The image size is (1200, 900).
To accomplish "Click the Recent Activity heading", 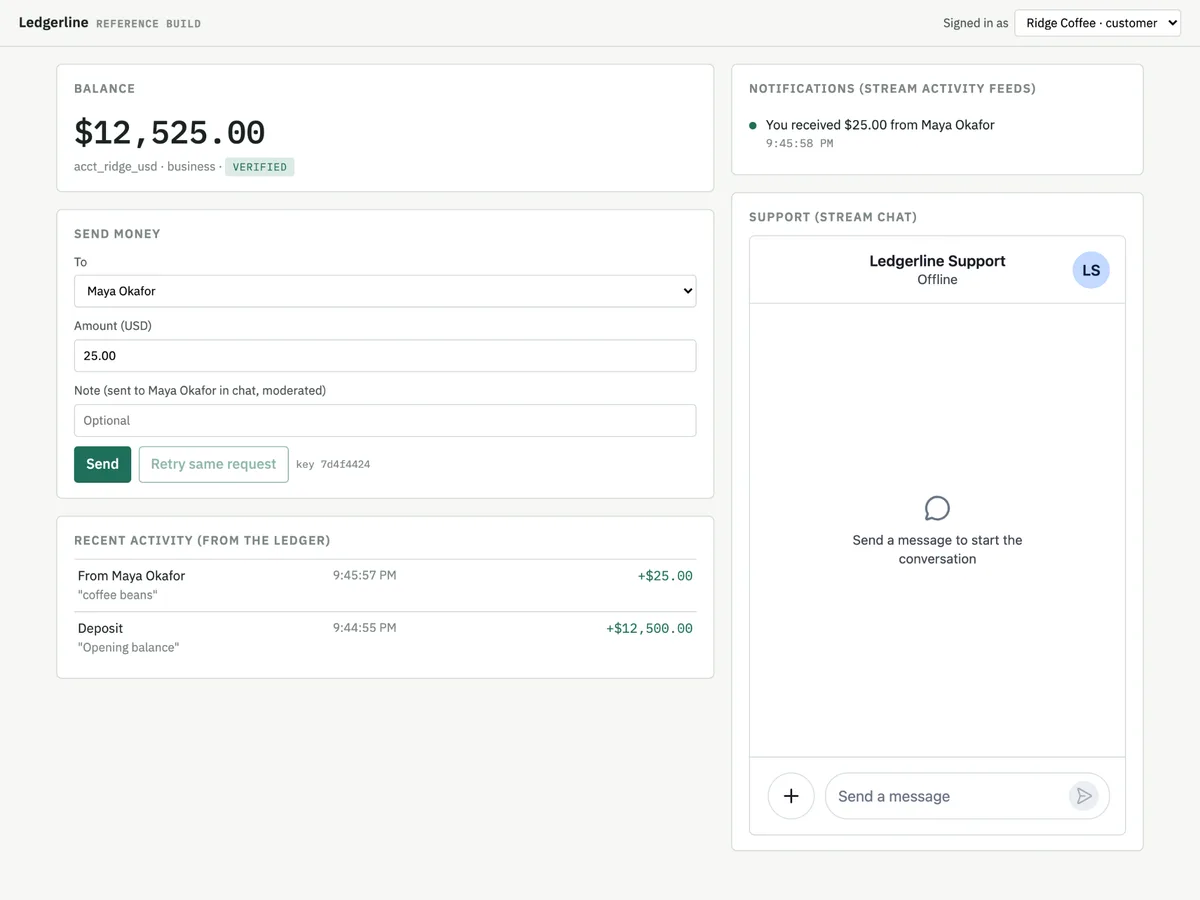I will pyautogui.click(x=202, y=541).
